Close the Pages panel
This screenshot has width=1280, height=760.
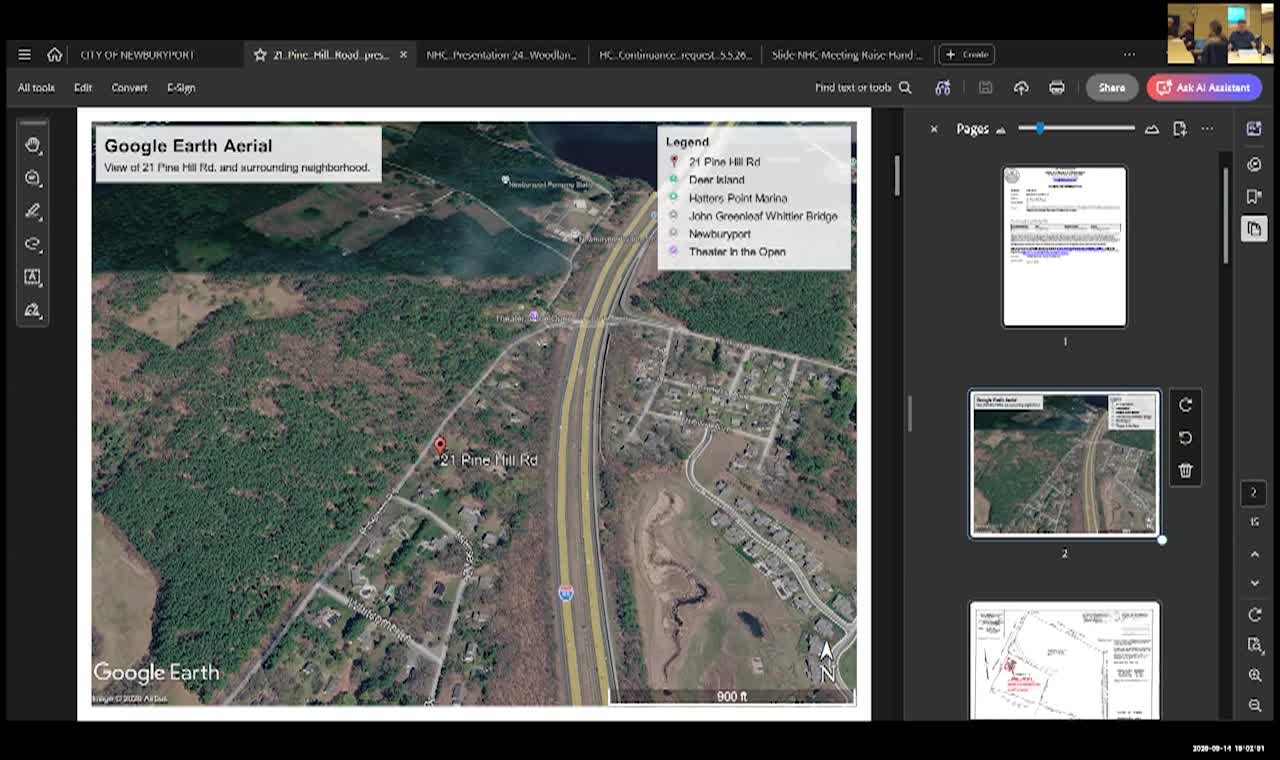coord(934,129)
